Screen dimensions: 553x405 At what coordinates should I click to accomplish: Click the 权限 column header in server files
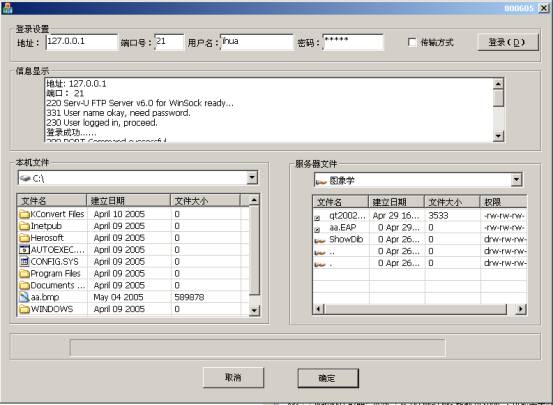pos(503,202)
